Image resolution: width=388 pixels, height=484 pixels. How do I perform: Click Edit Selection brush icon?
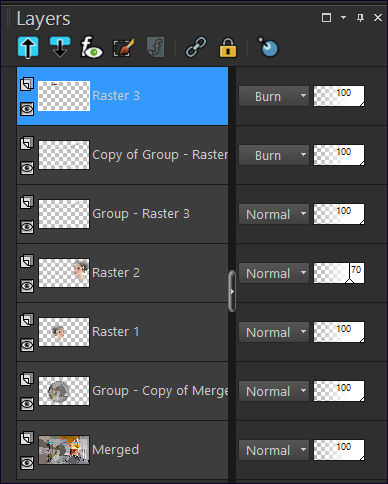point(124,47)
